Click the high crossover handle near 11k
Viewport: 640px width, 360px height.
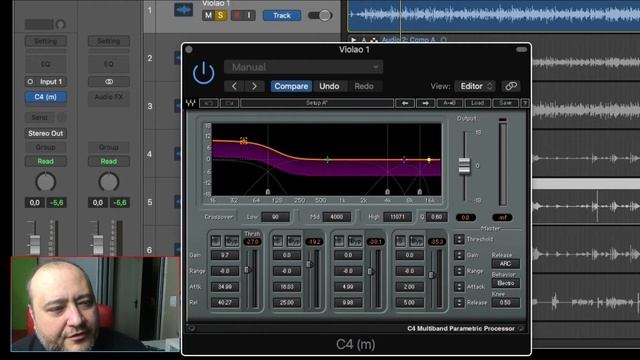coord(420,191)
